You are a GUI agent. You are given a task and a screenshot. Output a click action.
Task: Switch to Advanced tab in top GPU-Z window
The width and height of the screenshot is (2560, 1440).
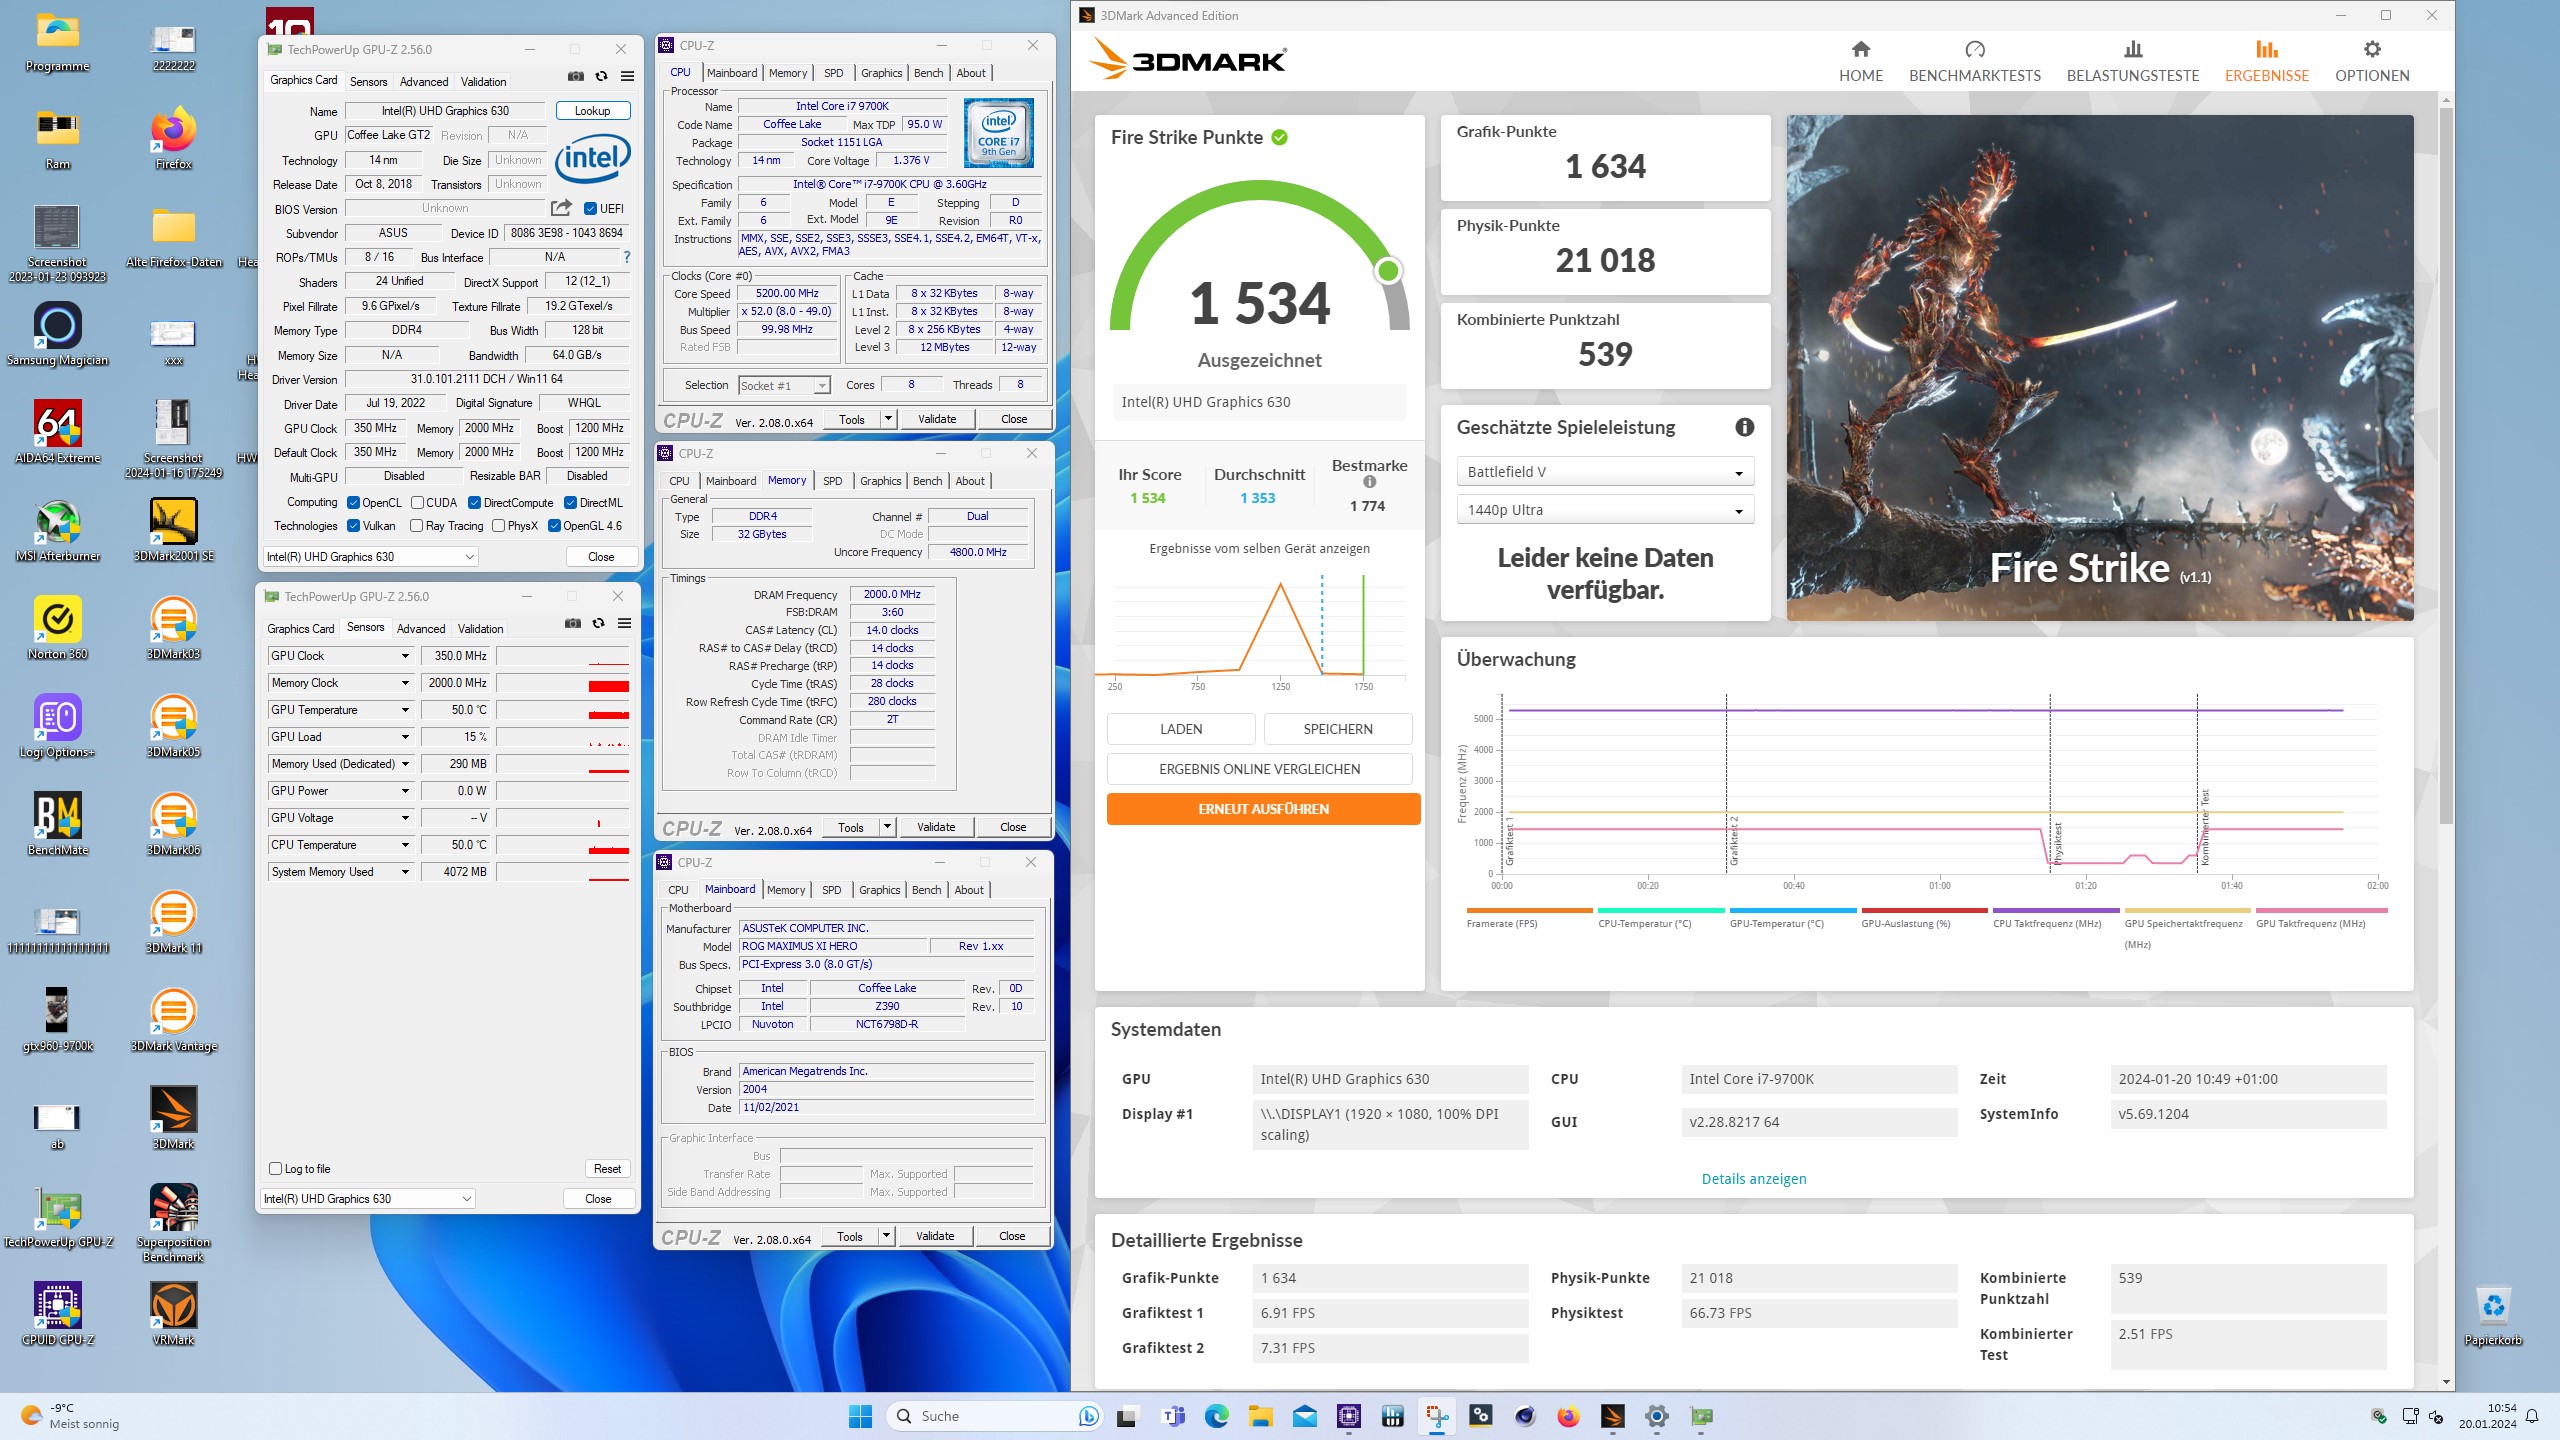click(x=424, y=82)
